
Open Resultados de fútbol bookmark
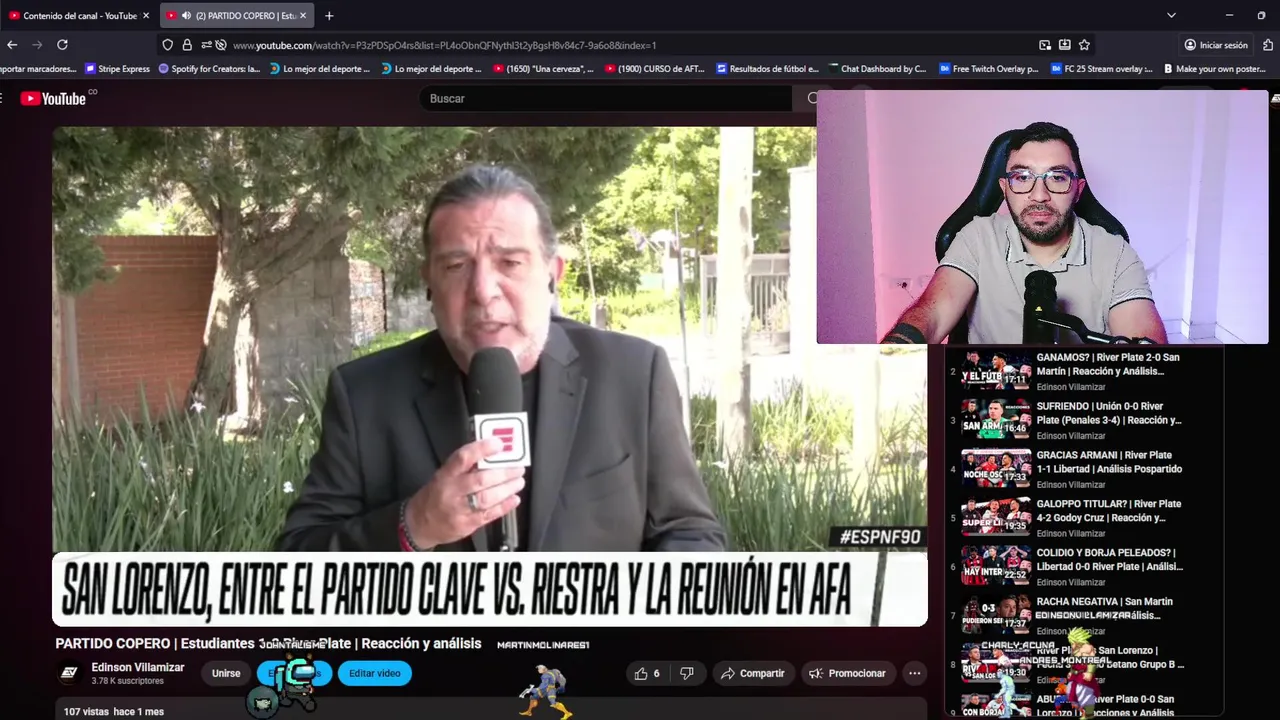(x=767, y=69)
